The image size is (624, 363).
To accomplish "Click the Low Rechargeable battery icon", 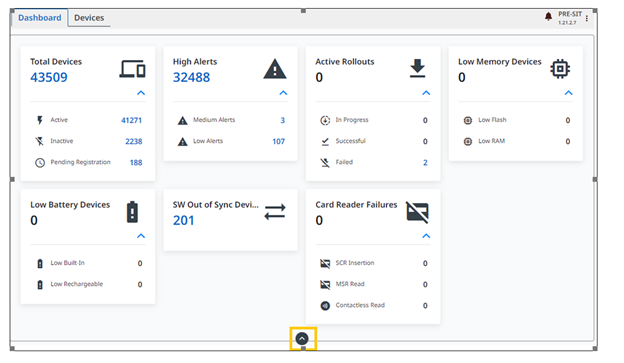I will pos(40,285).
